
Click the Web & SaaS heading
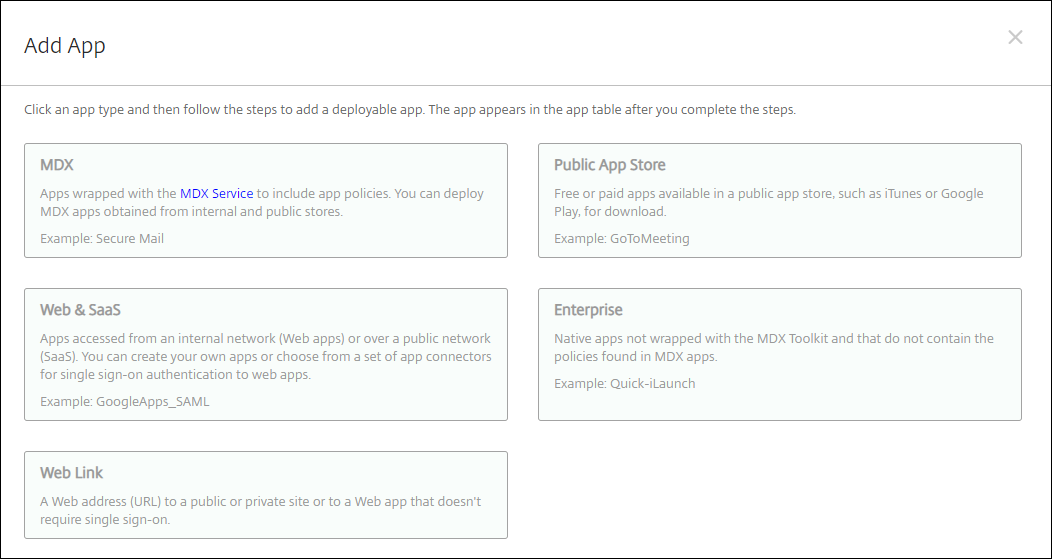[80, 310]
